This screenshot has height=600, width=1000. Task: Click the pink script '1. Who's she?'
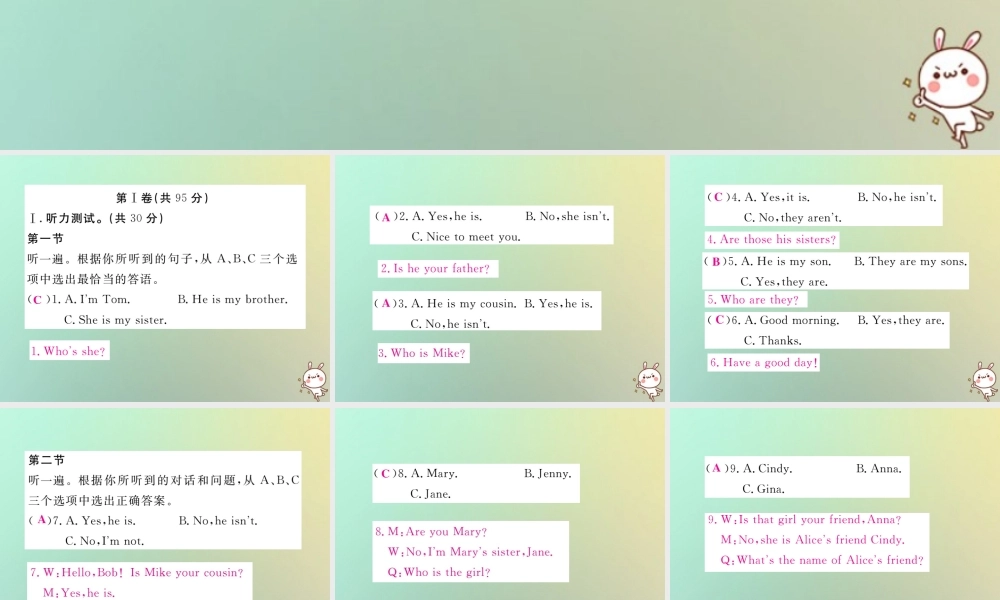(x=69, y=351)
